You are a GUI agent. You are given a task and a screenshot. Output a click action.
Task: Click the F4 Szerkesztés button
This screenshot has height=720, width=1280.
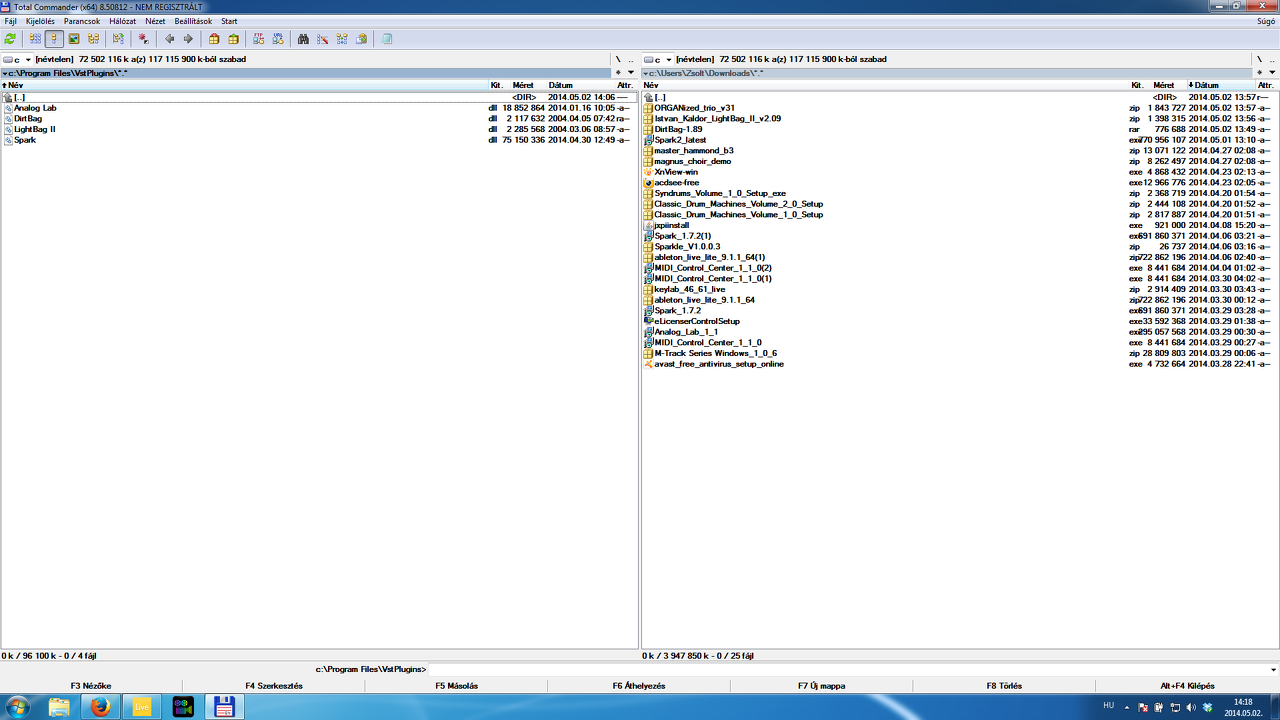coord(274,686)
